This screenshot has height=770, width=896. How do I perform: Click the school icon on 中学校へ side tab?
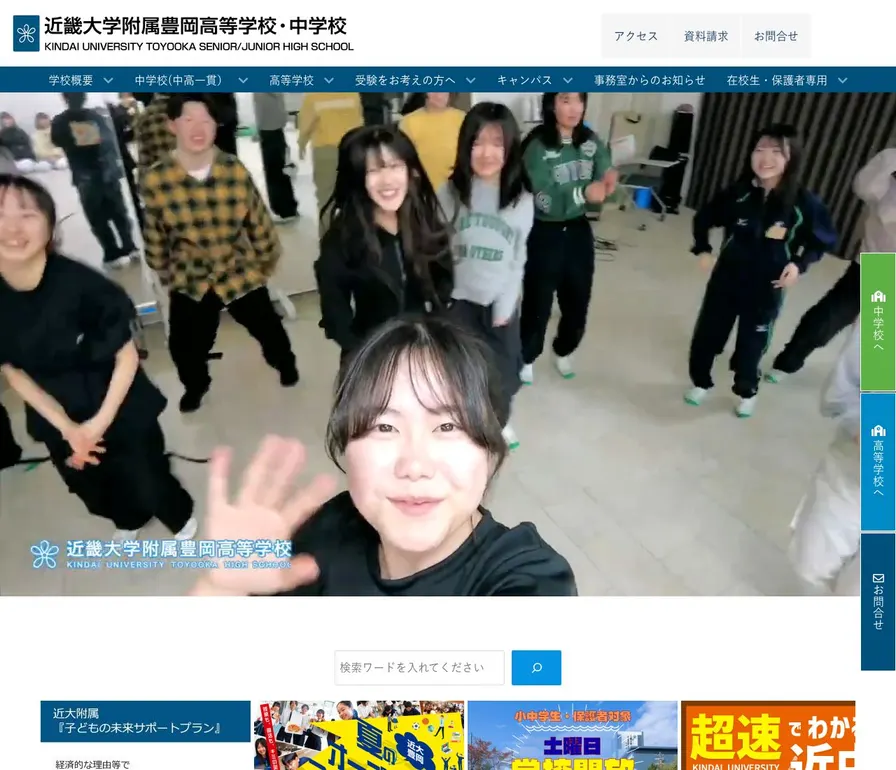tap(878, 296)
